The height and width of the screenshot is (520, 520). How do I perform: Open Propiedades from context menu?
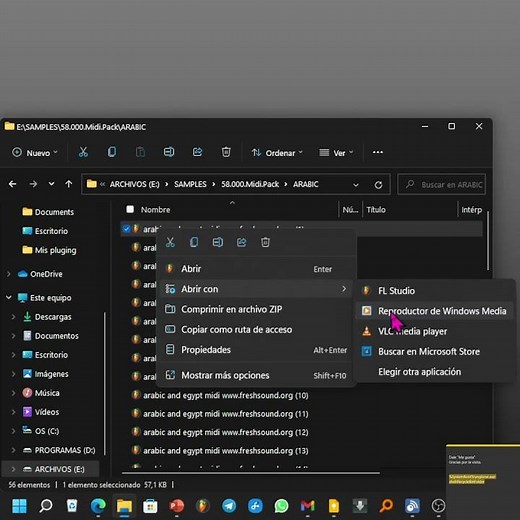[256, 350]
